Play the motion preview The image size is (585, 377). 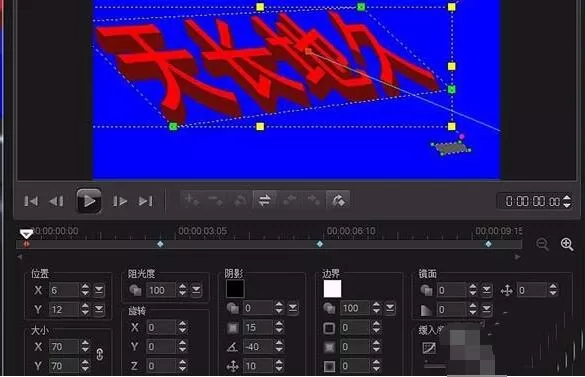click(x=89, y=201)
